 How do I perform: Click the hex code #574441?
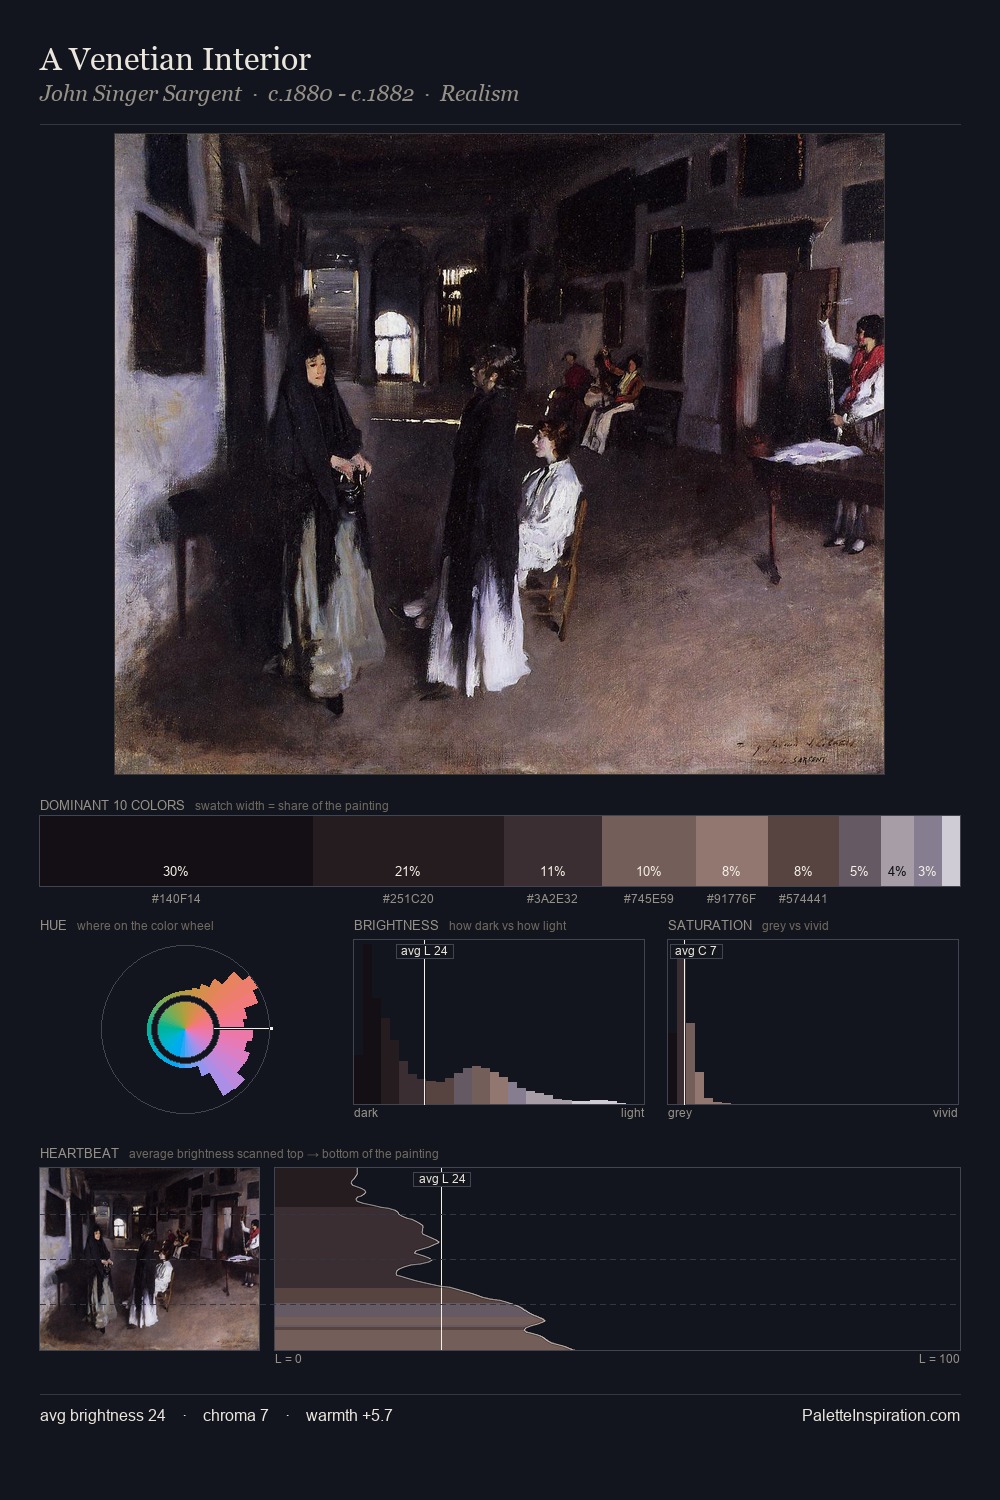(803, 898)
